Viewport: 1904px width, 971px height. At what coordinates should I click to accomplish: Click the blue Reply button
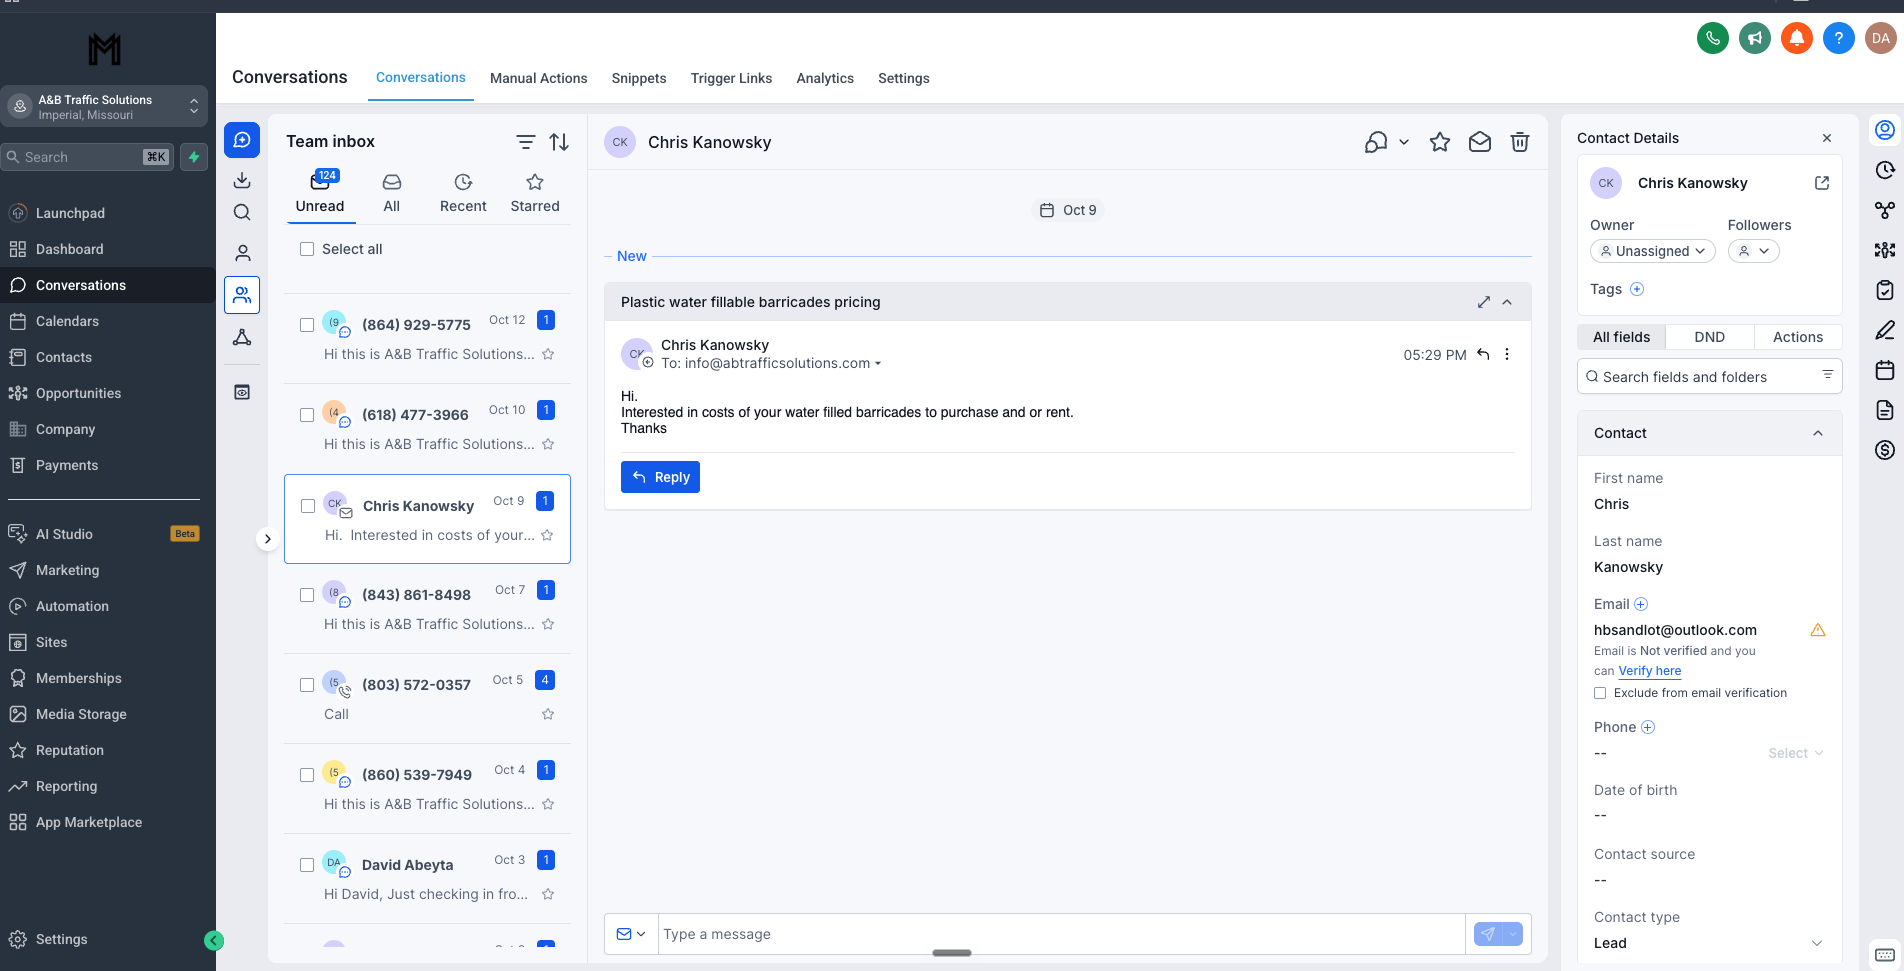click(660, 477)
